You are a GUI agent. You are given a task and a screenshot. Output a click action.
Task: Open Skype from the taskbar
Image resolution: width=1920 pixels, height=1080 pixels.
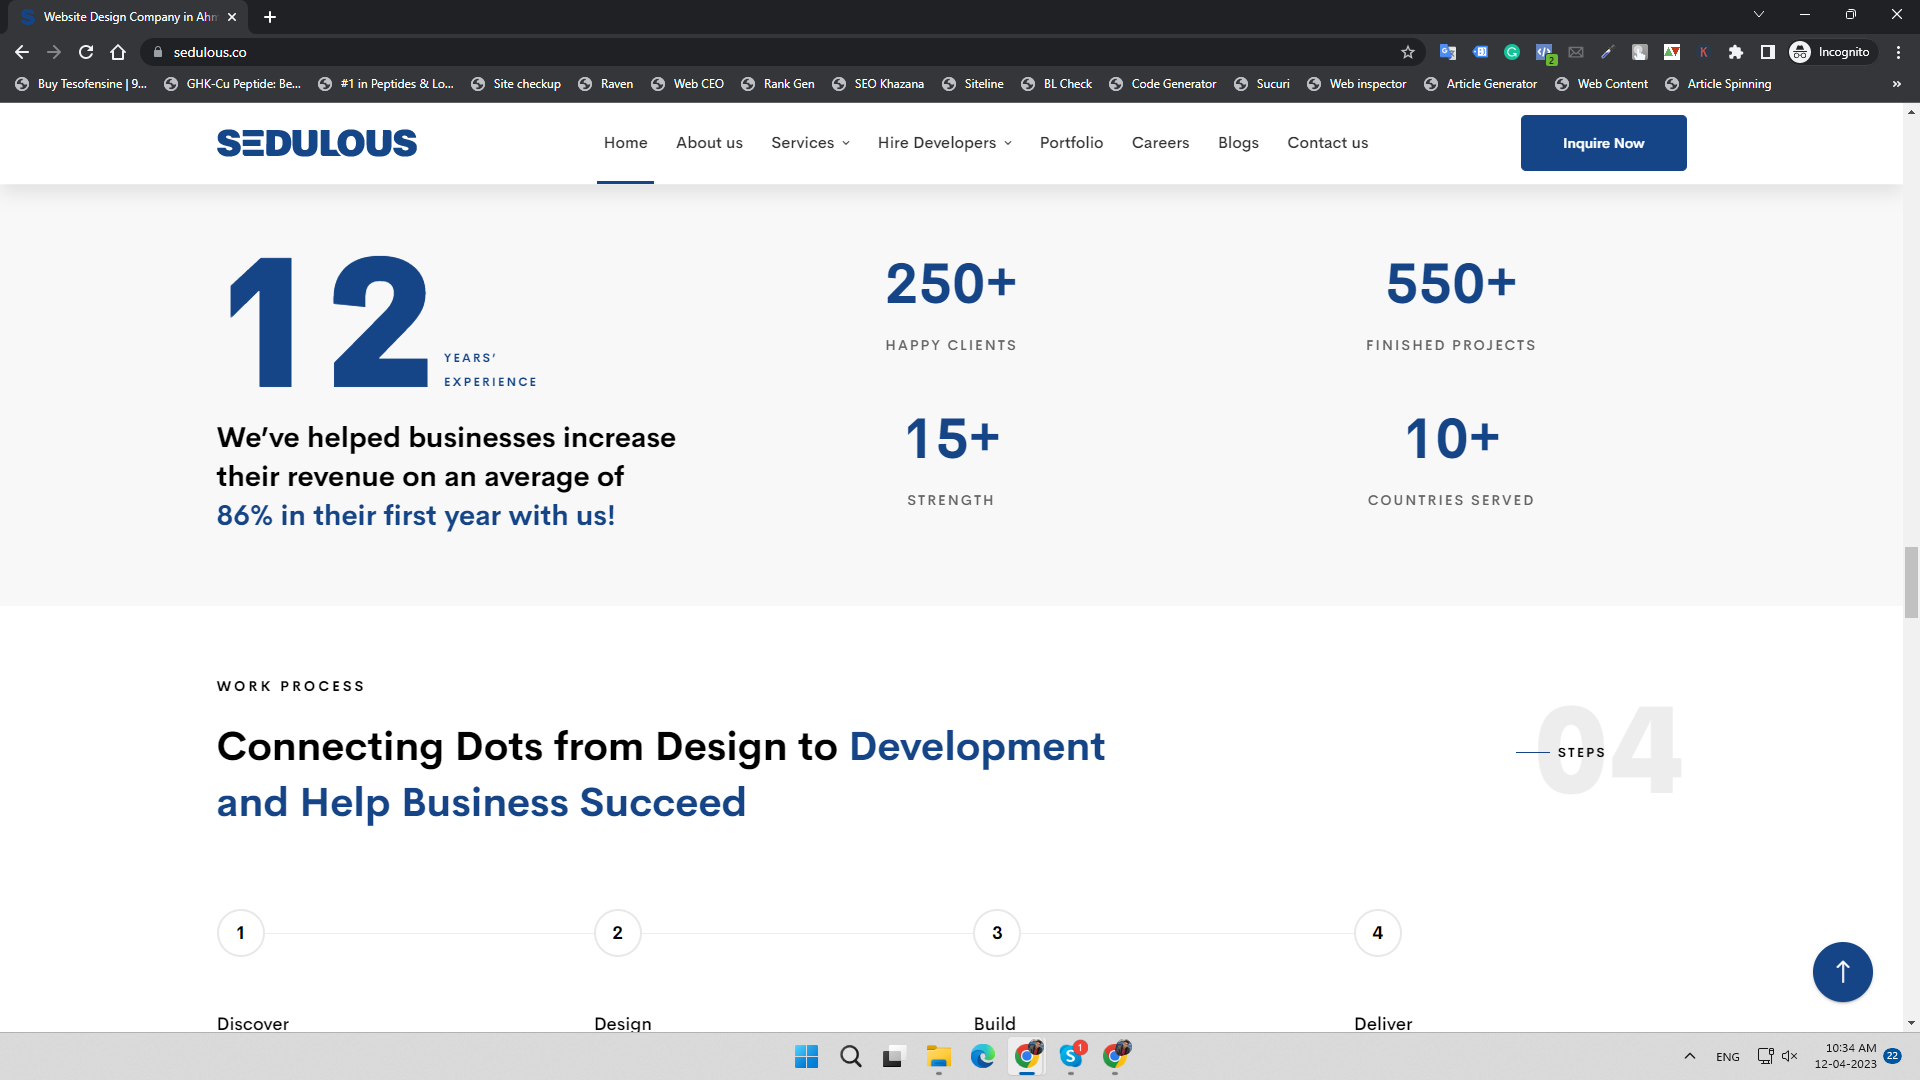tap(1071, 1056)
